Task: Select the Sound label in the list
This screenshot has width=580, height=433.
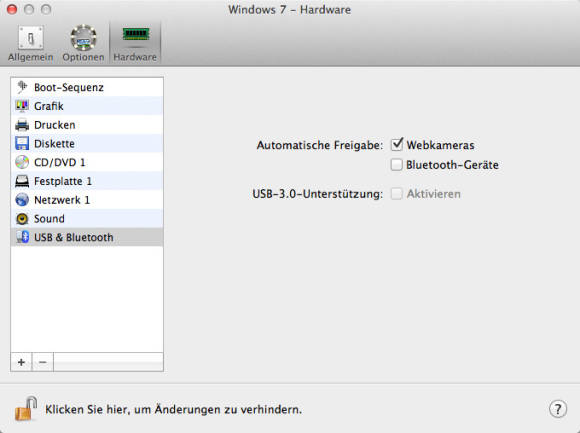Action: pos(49,219)
